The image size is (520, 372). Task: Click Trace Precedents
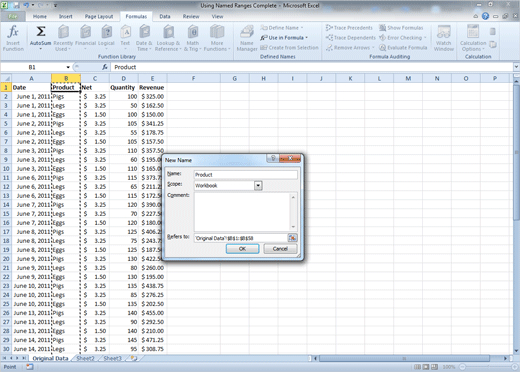[349, 28]
